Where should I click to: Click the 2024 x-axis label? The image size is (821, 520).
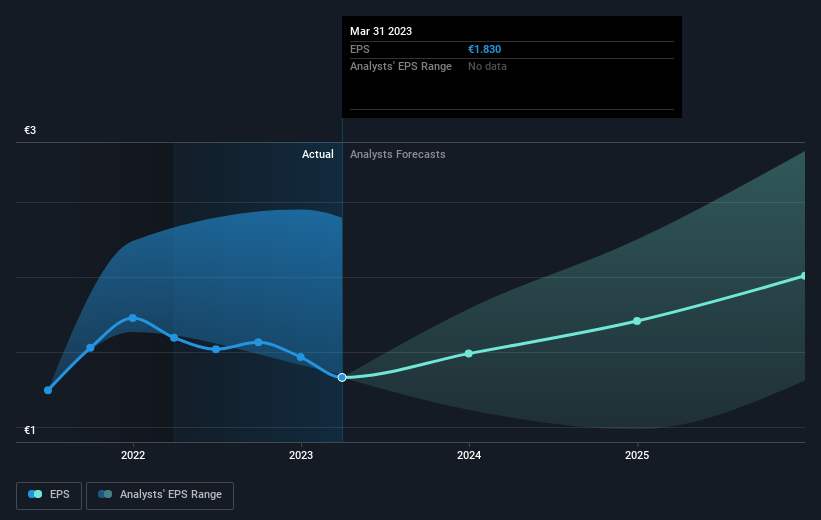pyautogui.click(x=469, y=455)
